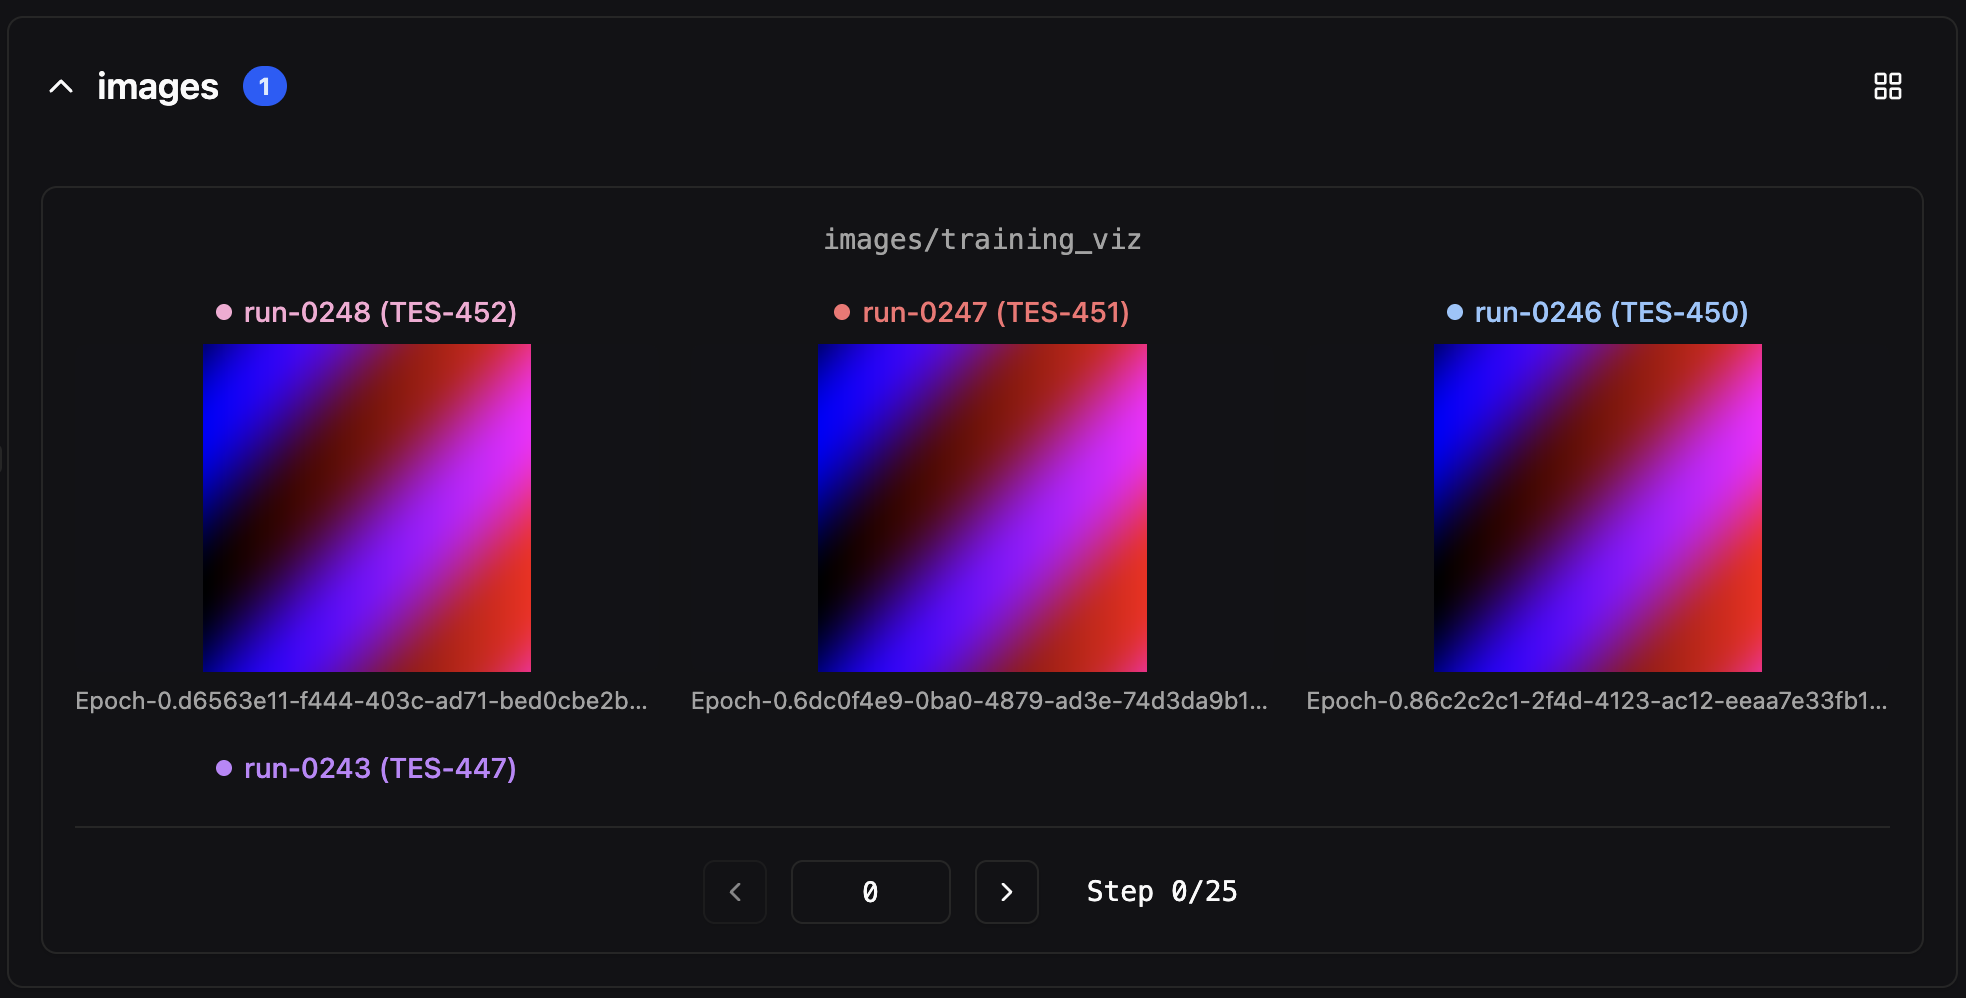Click the Epoch-0.86c2c2c1 filename under run-0246
1966x998 pixels.
click(x=1596, y=701)
